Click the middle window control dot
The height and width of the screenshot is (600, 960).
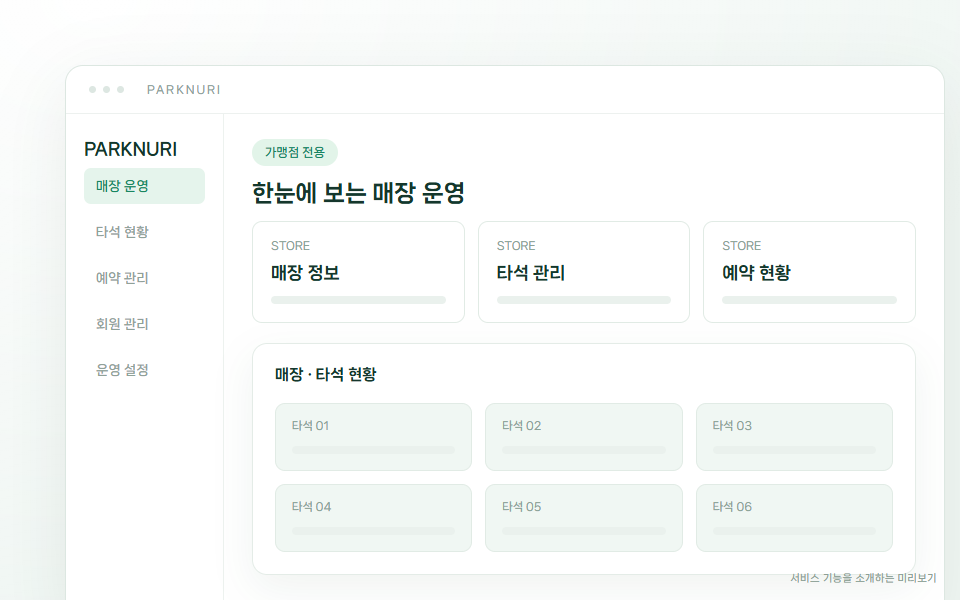click(107, 89)
